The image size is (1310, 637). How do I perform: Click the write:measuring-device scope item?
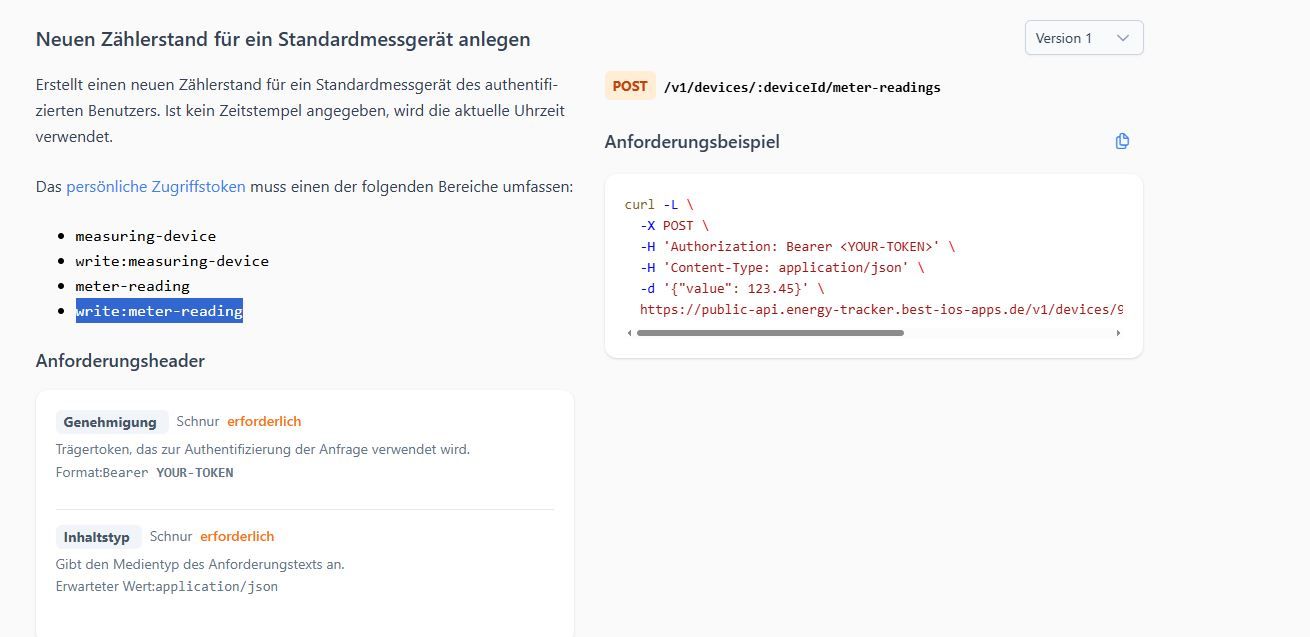click(x=172, y=261)
